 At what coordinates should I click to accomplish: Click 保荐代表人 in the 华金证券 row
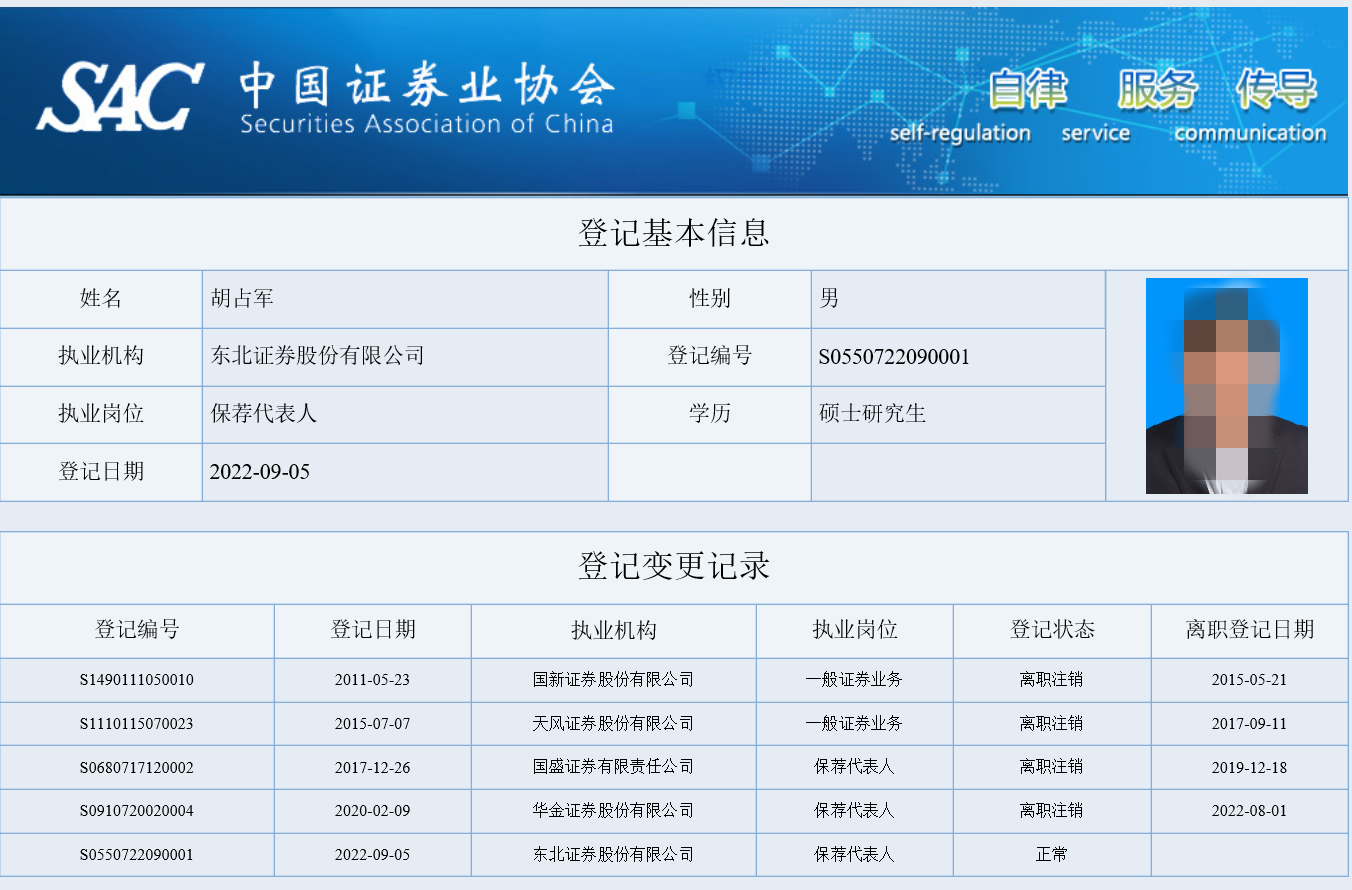click(855, 811)
